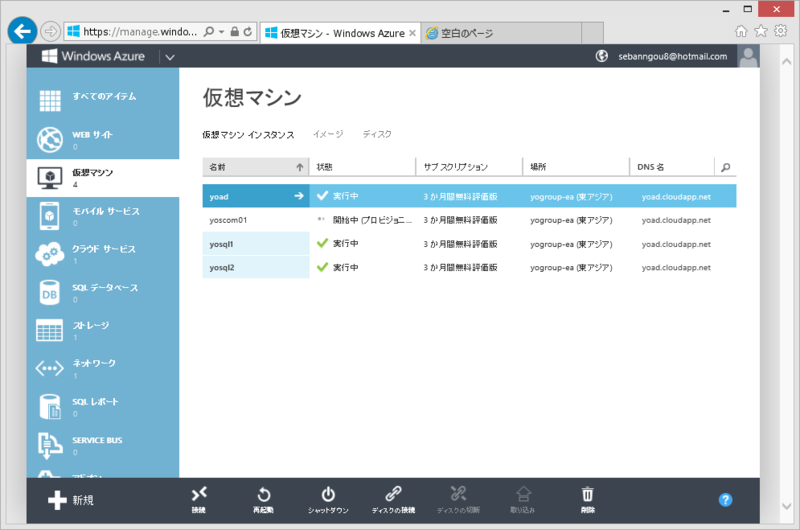Open Storage table icon
Viewport: 800px width, 530px height.
click(x=49, y=330)
